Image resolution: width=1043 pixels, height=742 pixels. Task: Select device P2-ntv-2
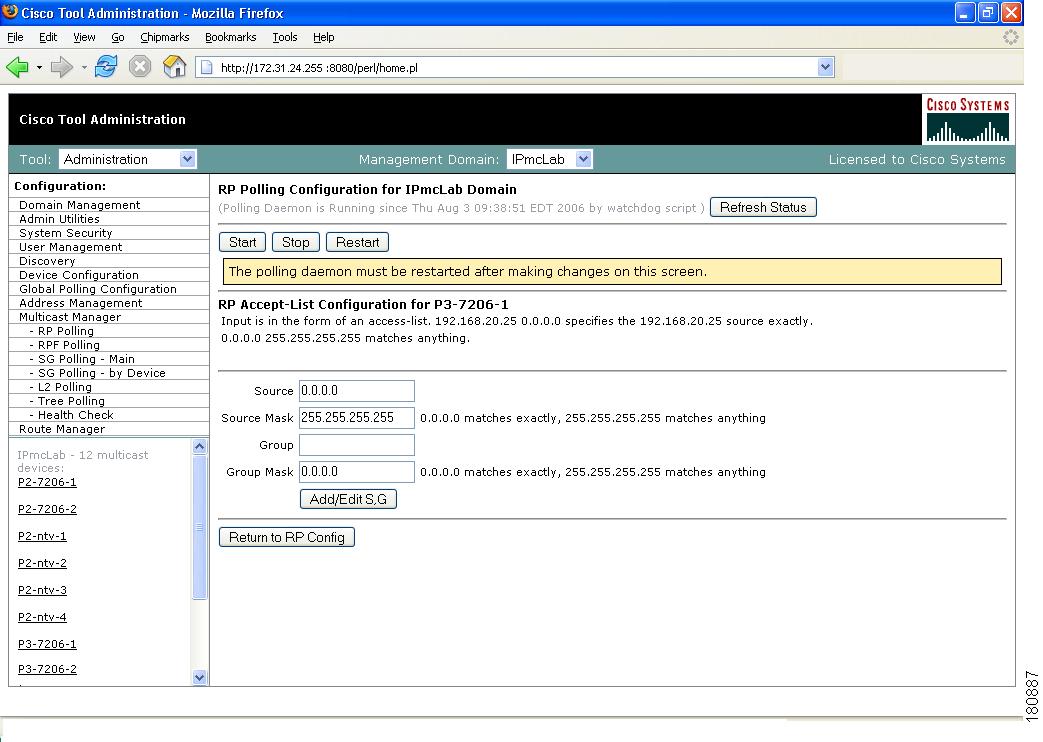click(x=42, y=563)
